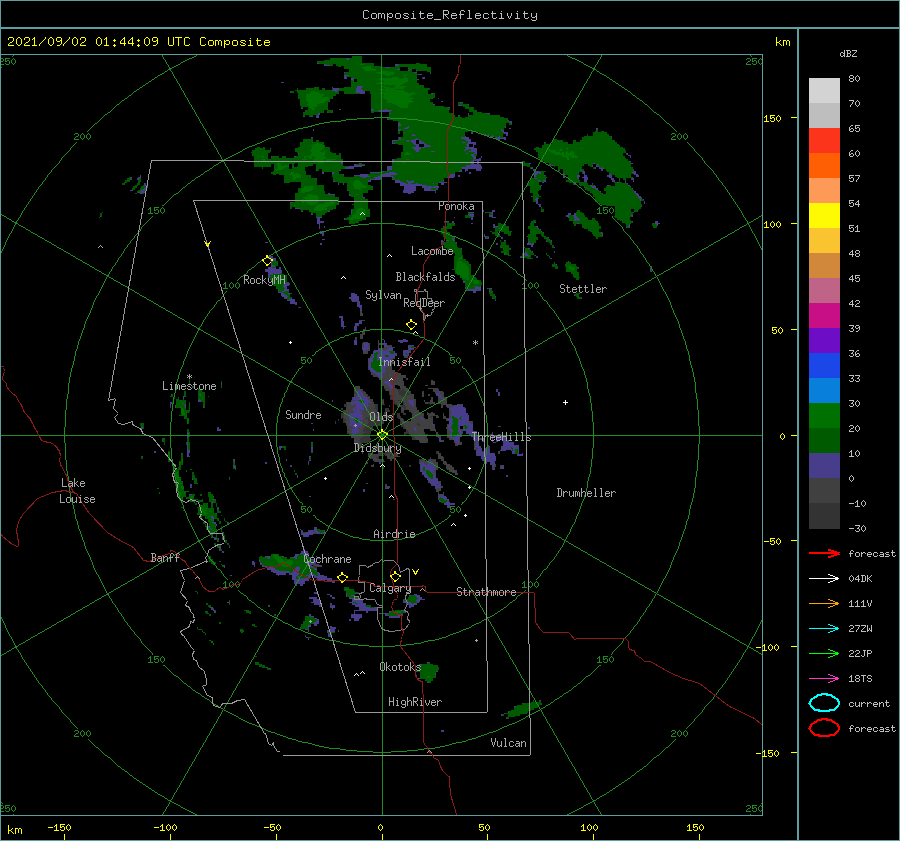Click the yellow diamond marker near RockyMH
The height and width of the screenshot is (841, 900).
267,261
